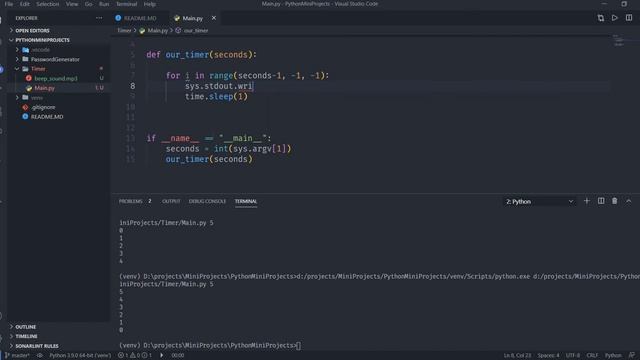640x360 pixels.
Task: Kill terminal with trash icon
Action: click(615, 201)
